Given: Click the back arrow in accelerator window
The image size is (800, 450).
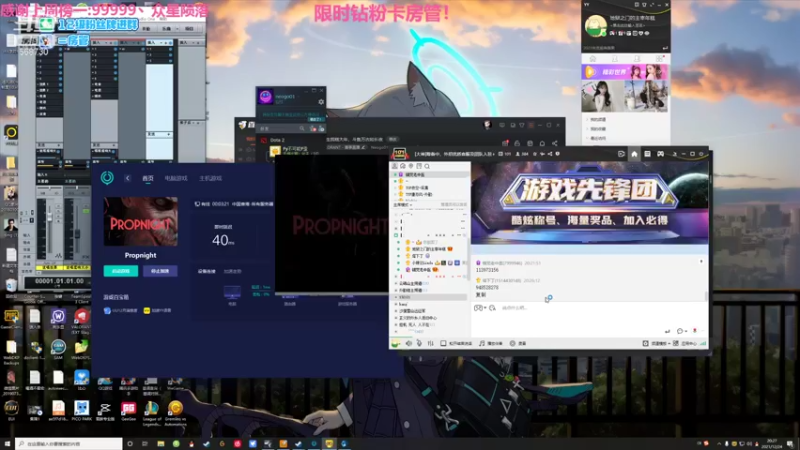Looking at the screenshot, I should click(128, 178).
